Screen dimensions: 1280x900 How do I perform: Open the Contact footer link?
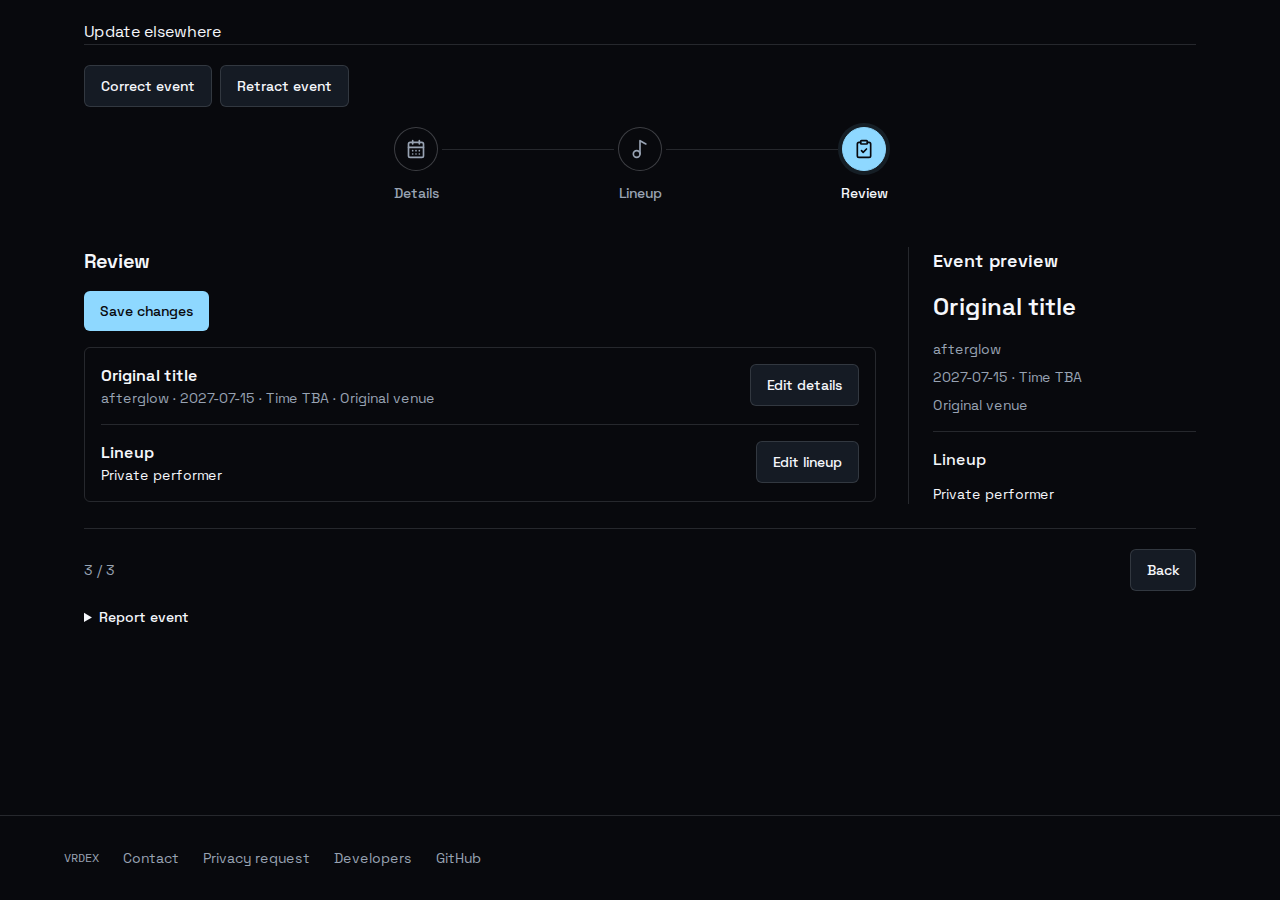tap(151, 858)
